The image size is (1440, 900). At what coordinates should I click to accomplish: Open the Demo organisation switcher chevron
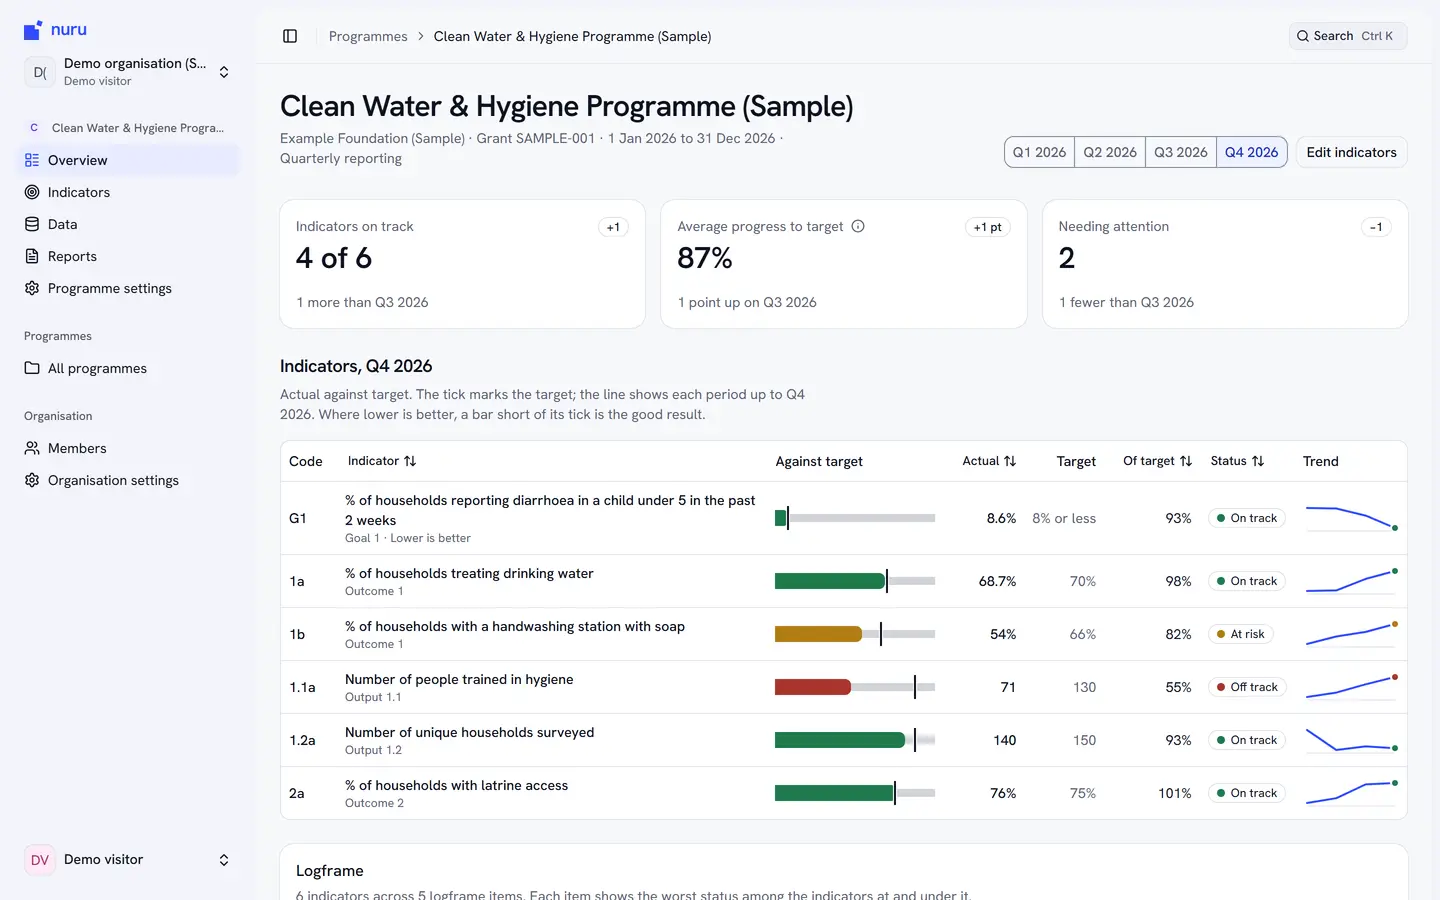tap(224, 72)
